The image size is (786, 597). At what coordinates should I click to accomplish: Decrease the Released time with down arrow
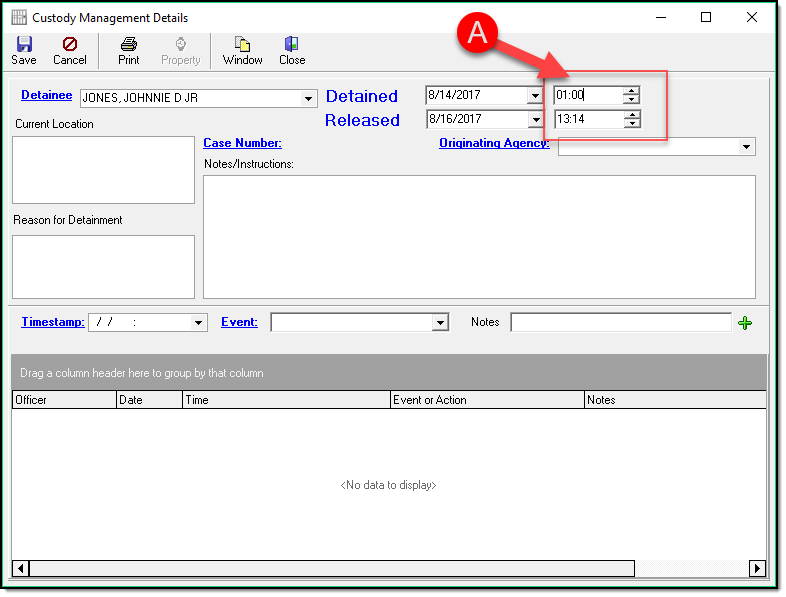tap(631, 124)
